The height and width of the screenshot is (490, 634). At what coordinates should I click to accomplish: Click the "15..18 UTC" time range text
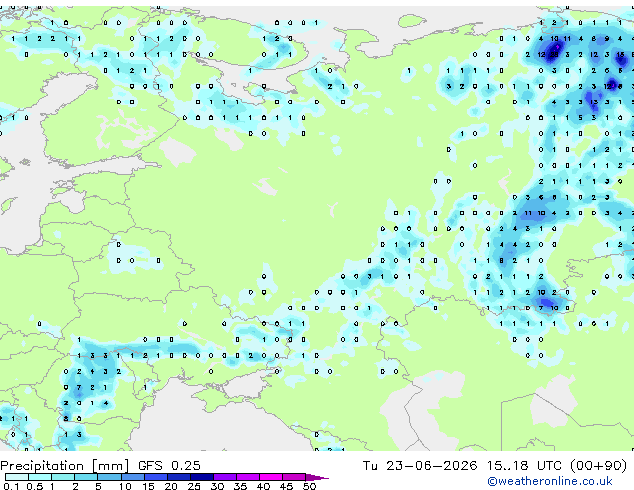click(x=524, y=466)
